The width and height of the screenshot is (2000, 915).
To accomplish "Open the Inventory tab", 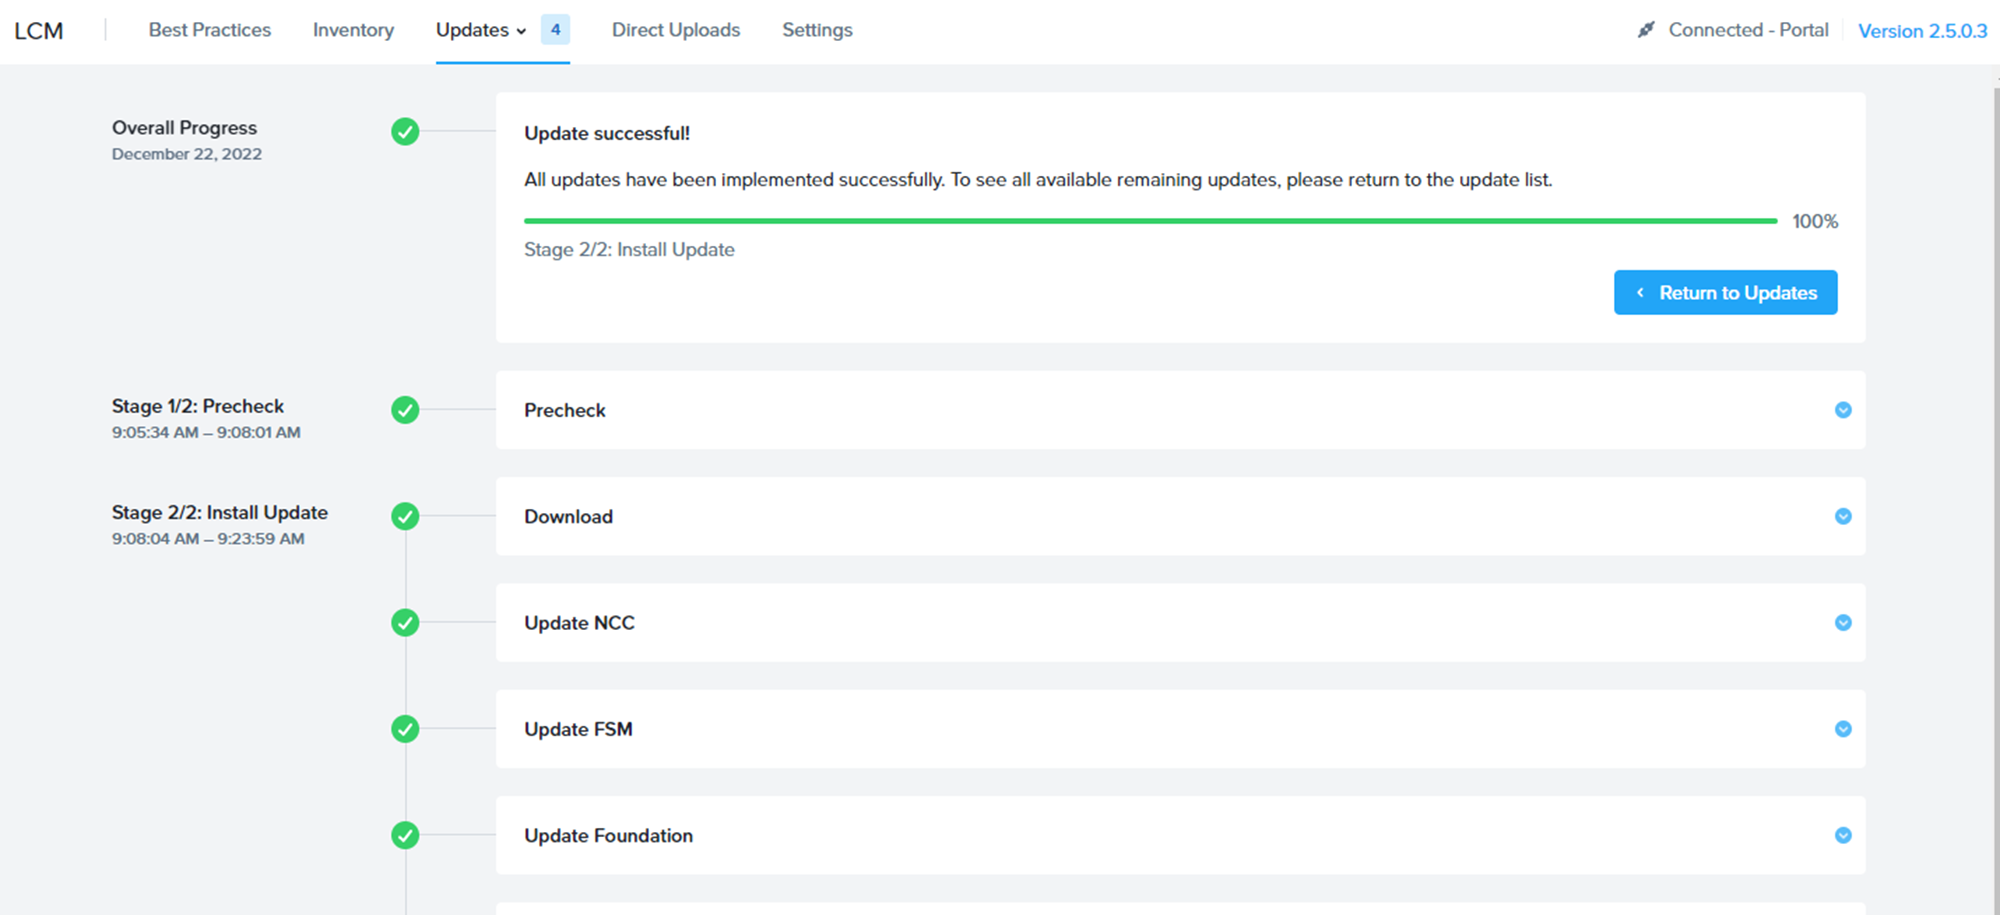I will point(353,30).
